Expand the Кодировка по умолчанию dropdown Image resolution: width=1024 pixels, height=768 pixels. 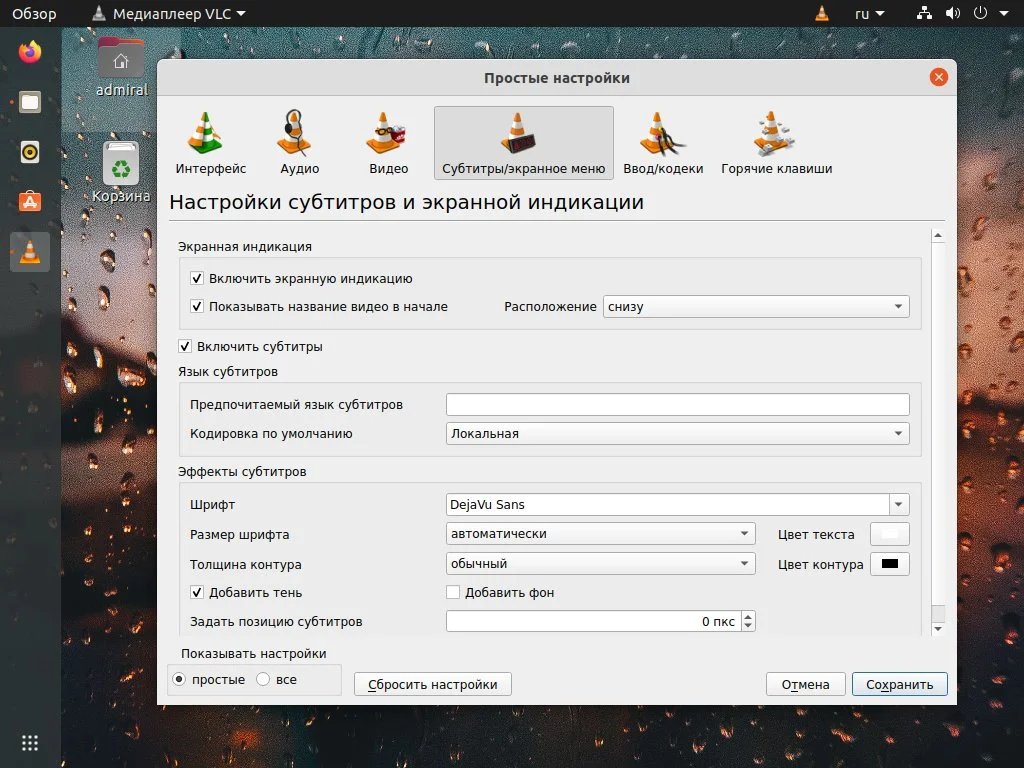coord(677,433)
